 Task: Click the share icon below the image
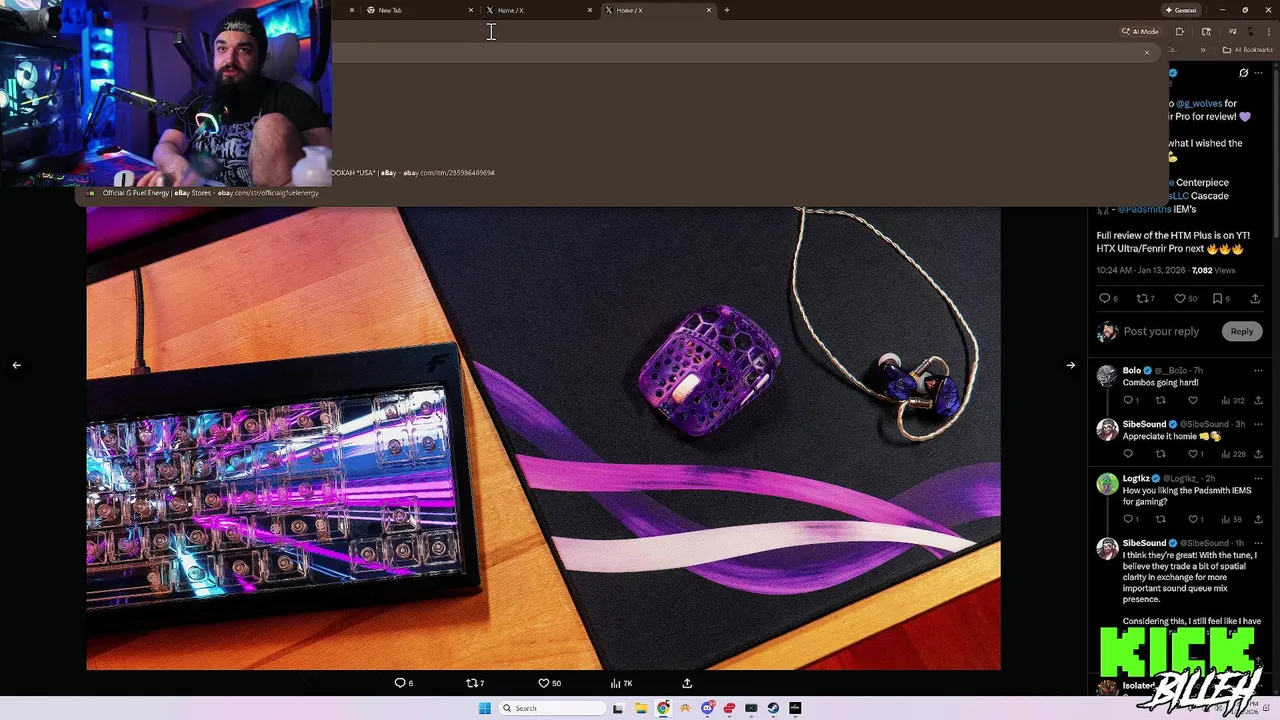coord(687,683)
